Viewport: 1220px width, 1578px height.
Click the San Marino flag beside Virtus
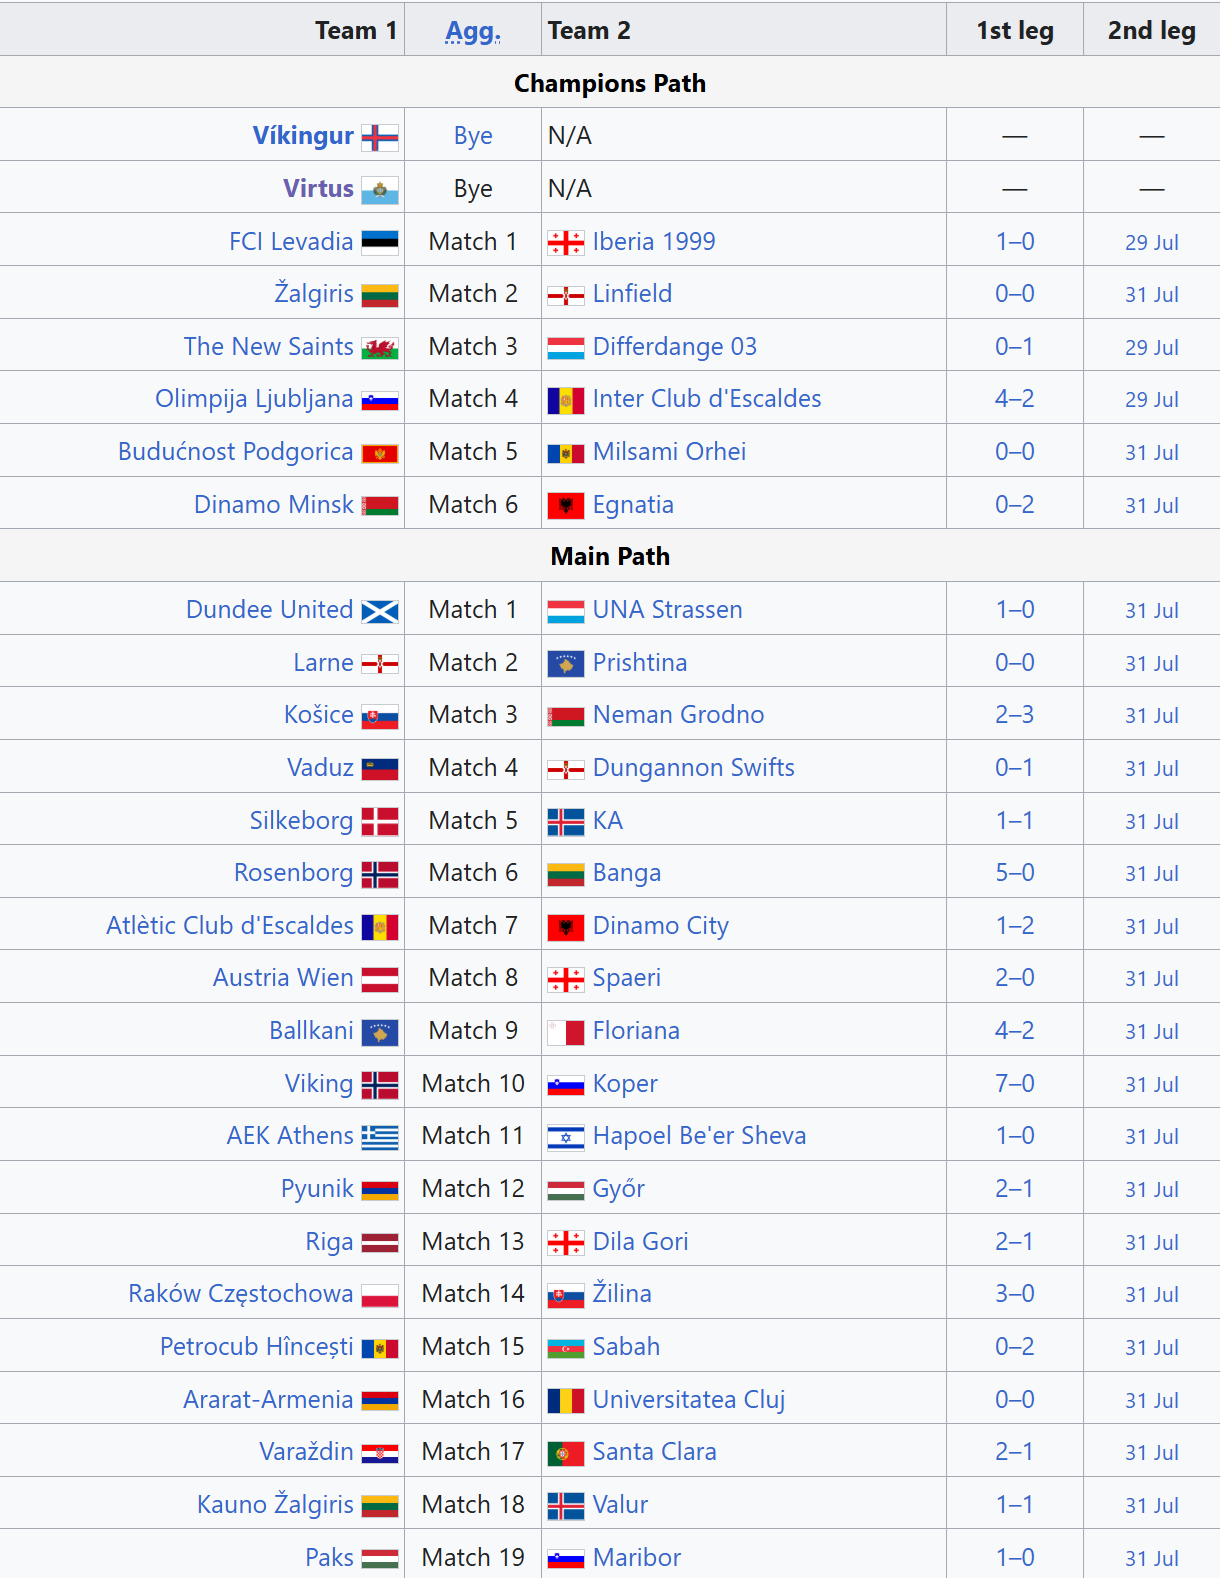click(380, 190)
